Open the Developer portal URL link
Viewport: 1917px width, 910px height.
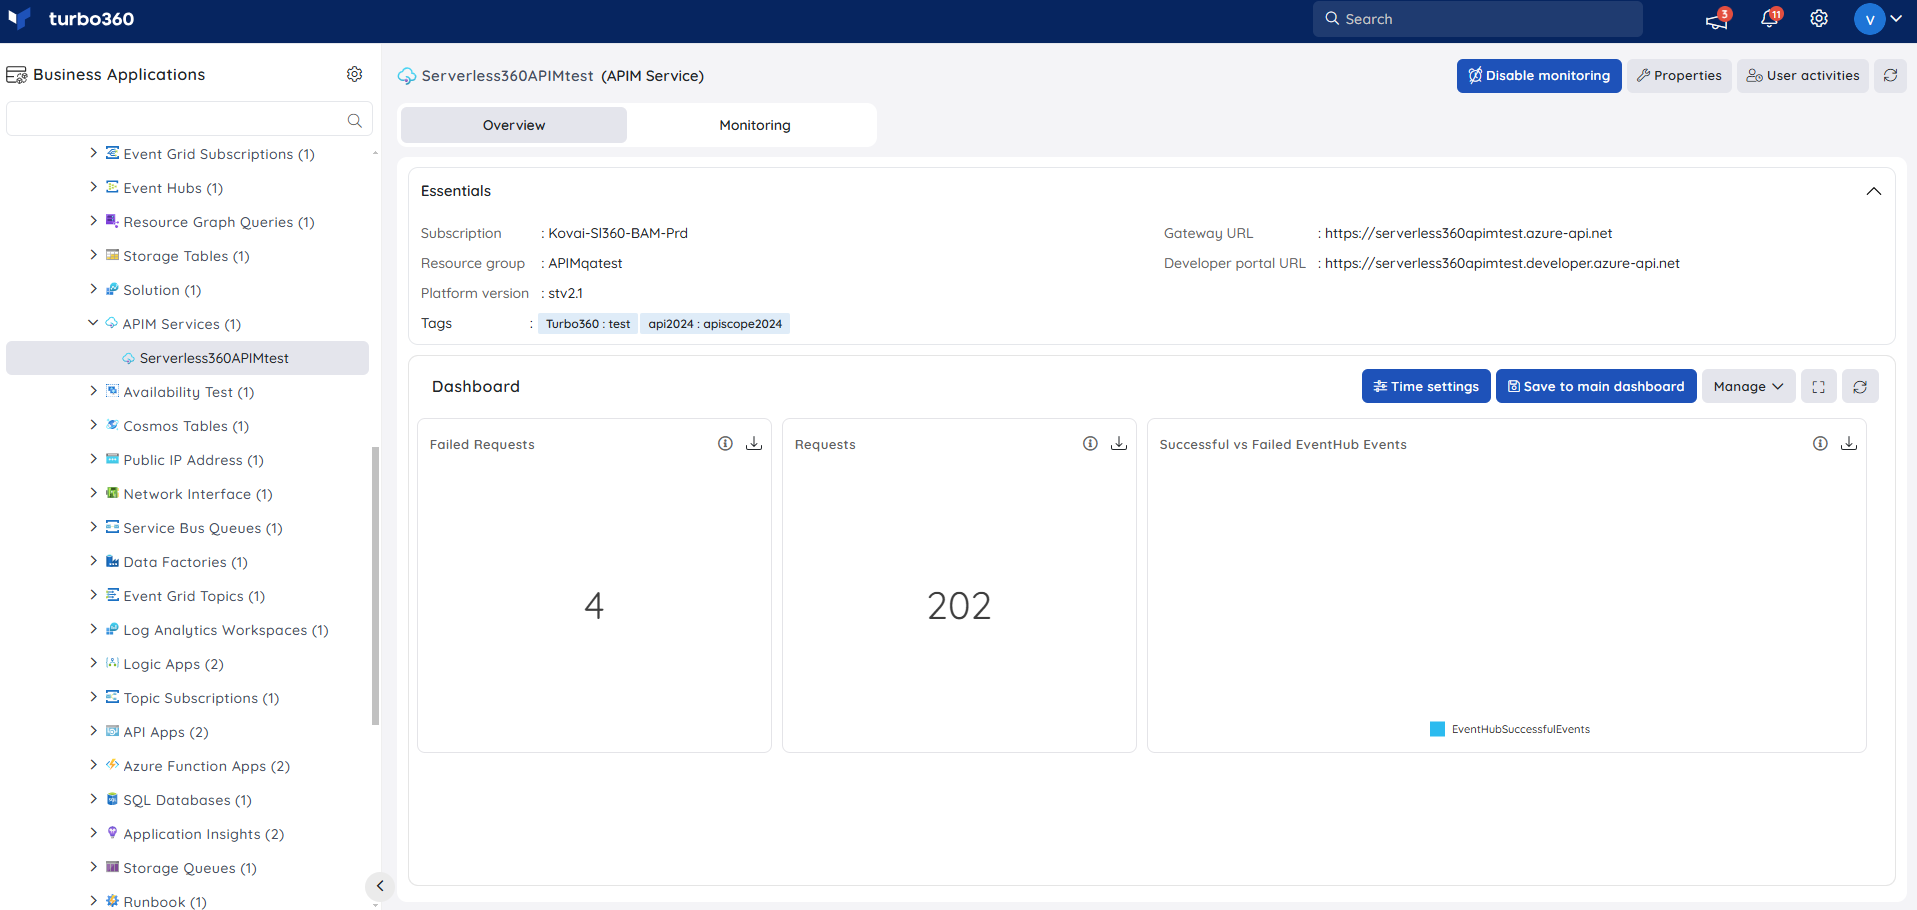tap(1502, 263)
